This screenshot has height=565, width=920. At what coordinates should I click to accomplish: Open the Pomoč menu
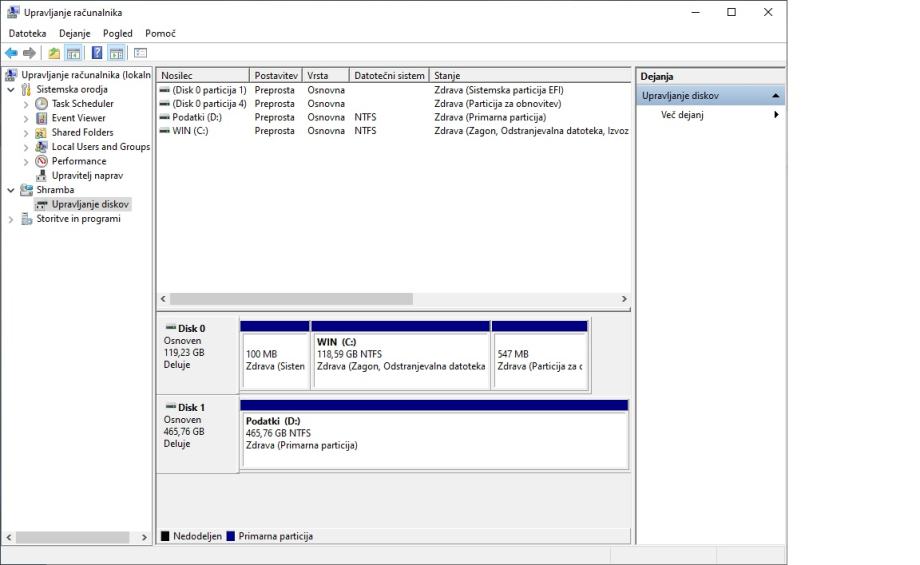(160, 33)
